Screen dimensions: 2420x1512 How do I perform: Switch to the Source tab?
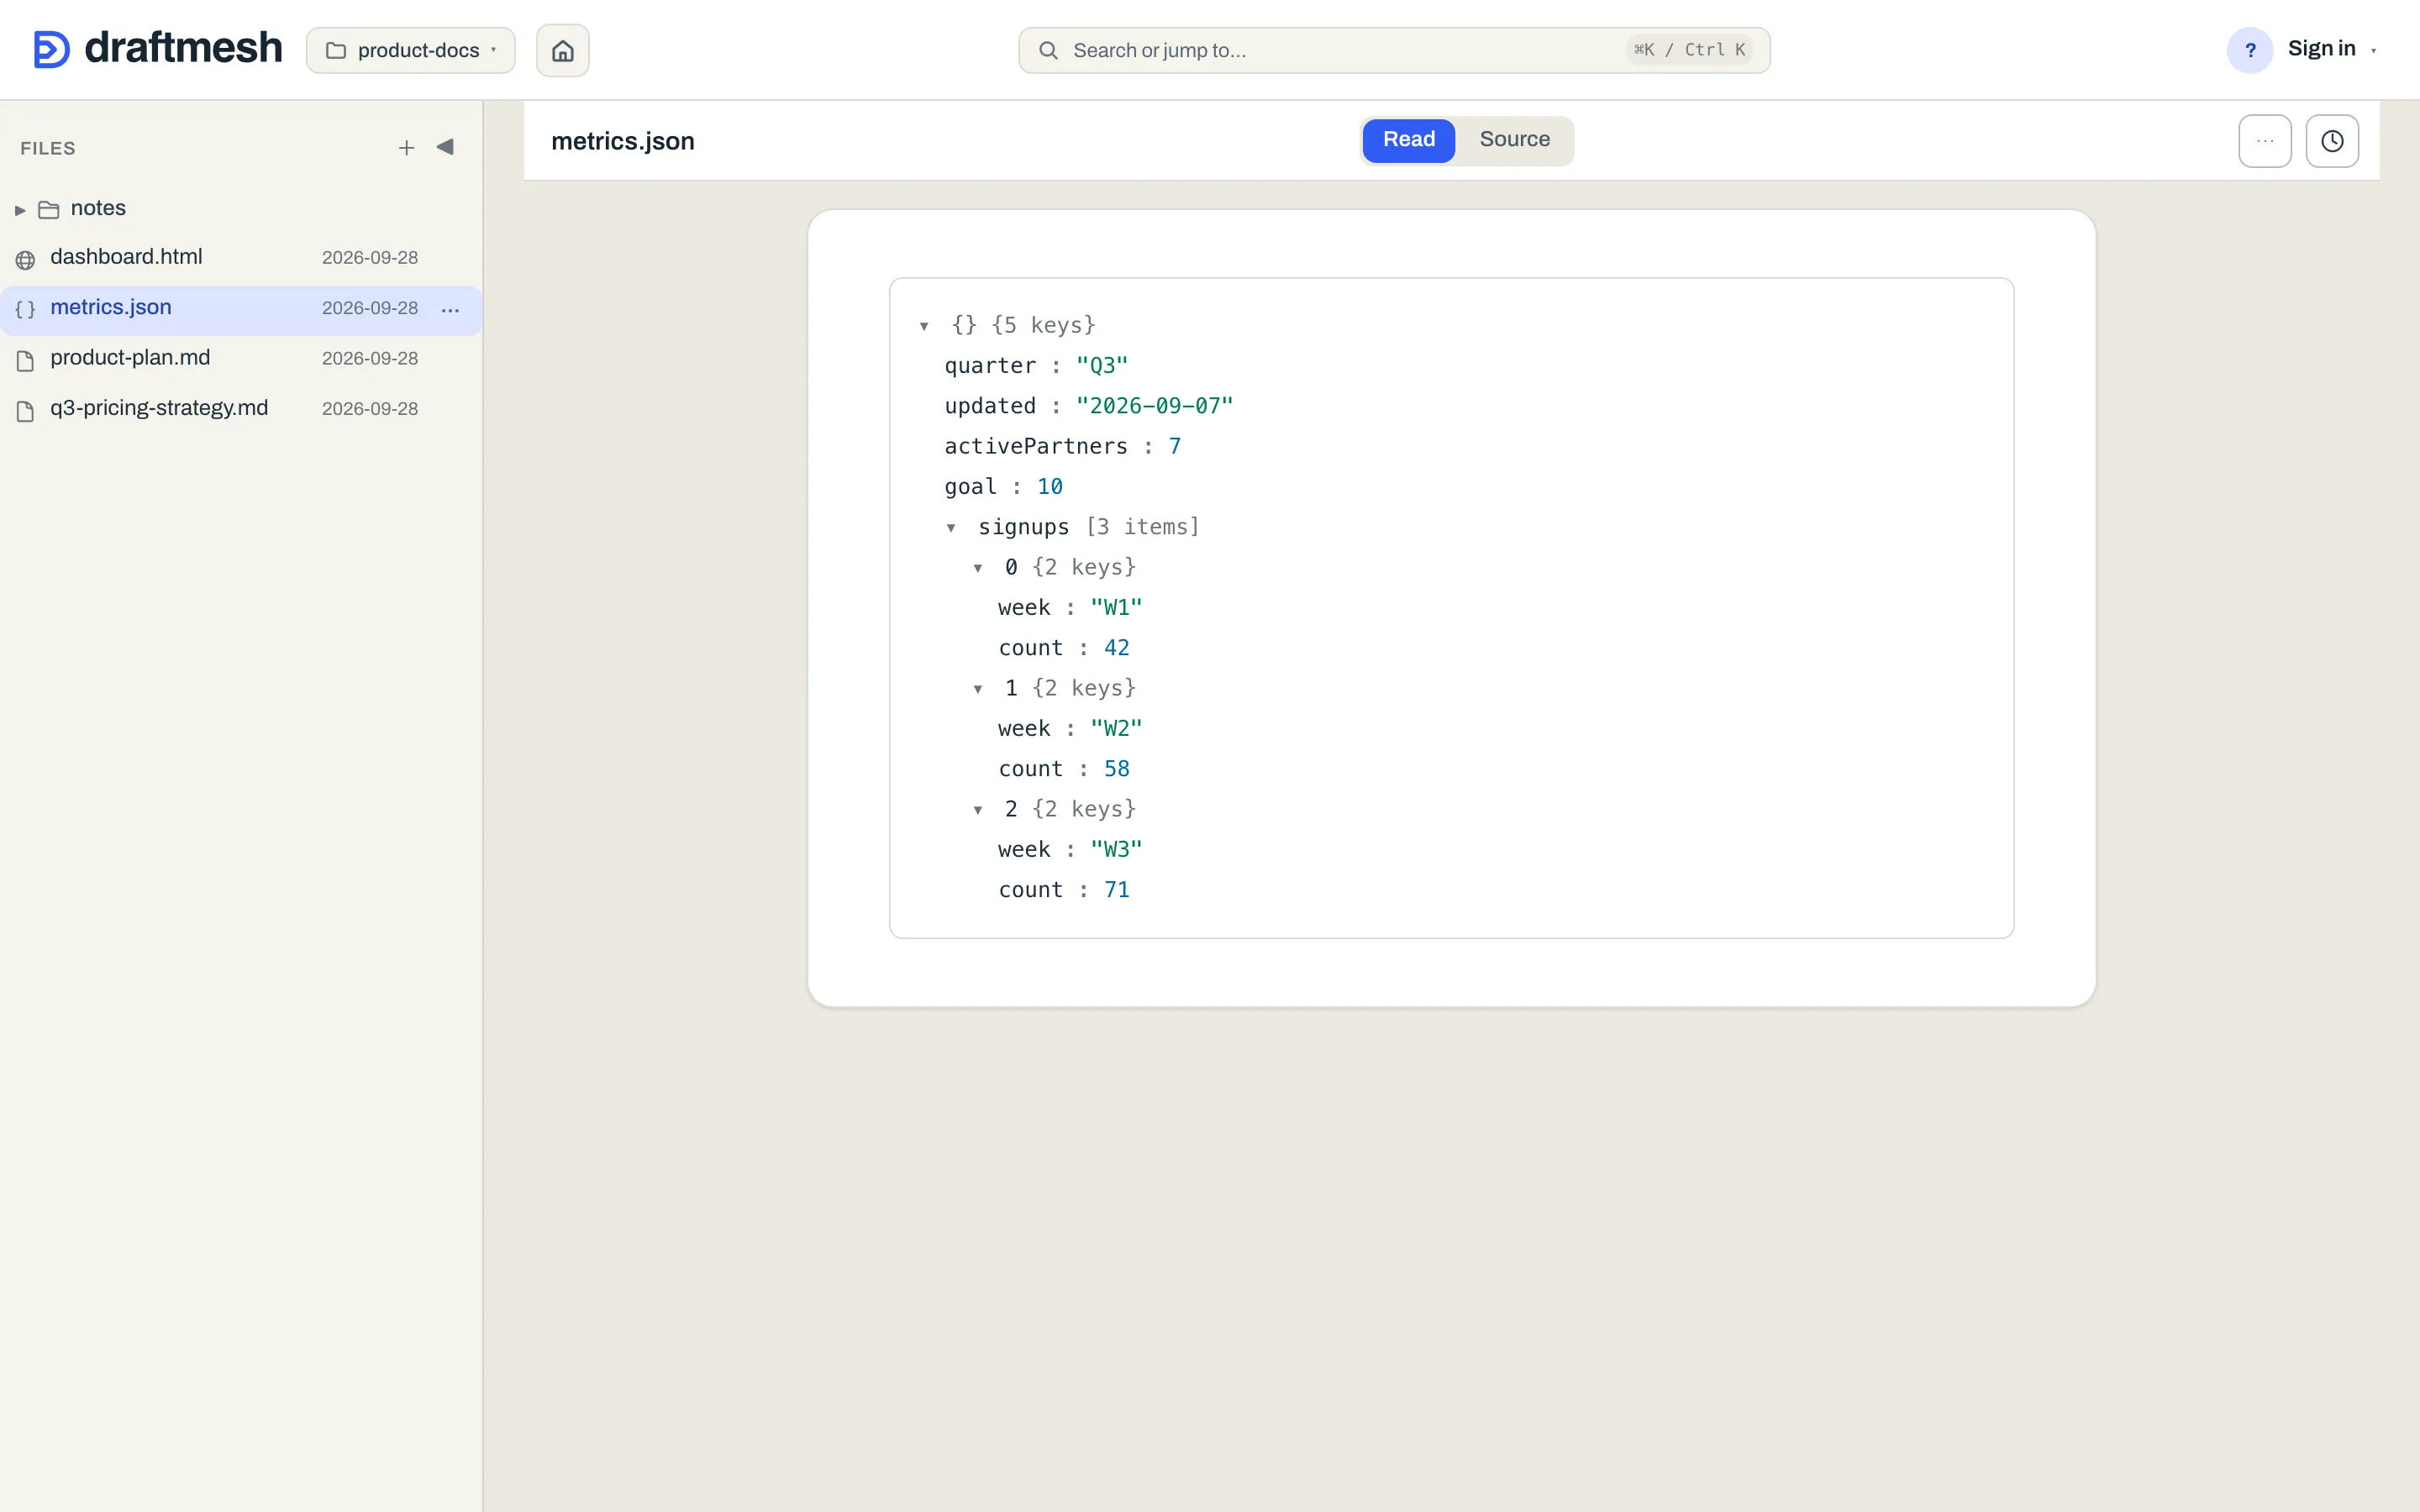click(x=1514, y=140)
